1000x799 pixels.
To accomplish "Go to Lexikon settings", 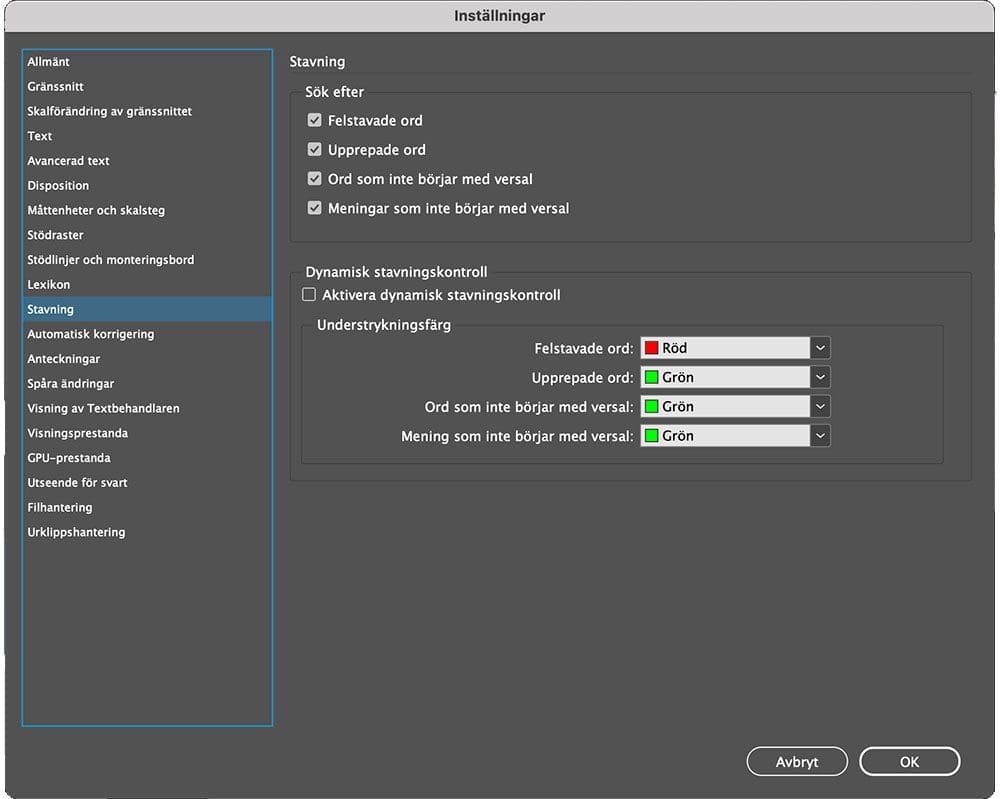I will [147, 285].
